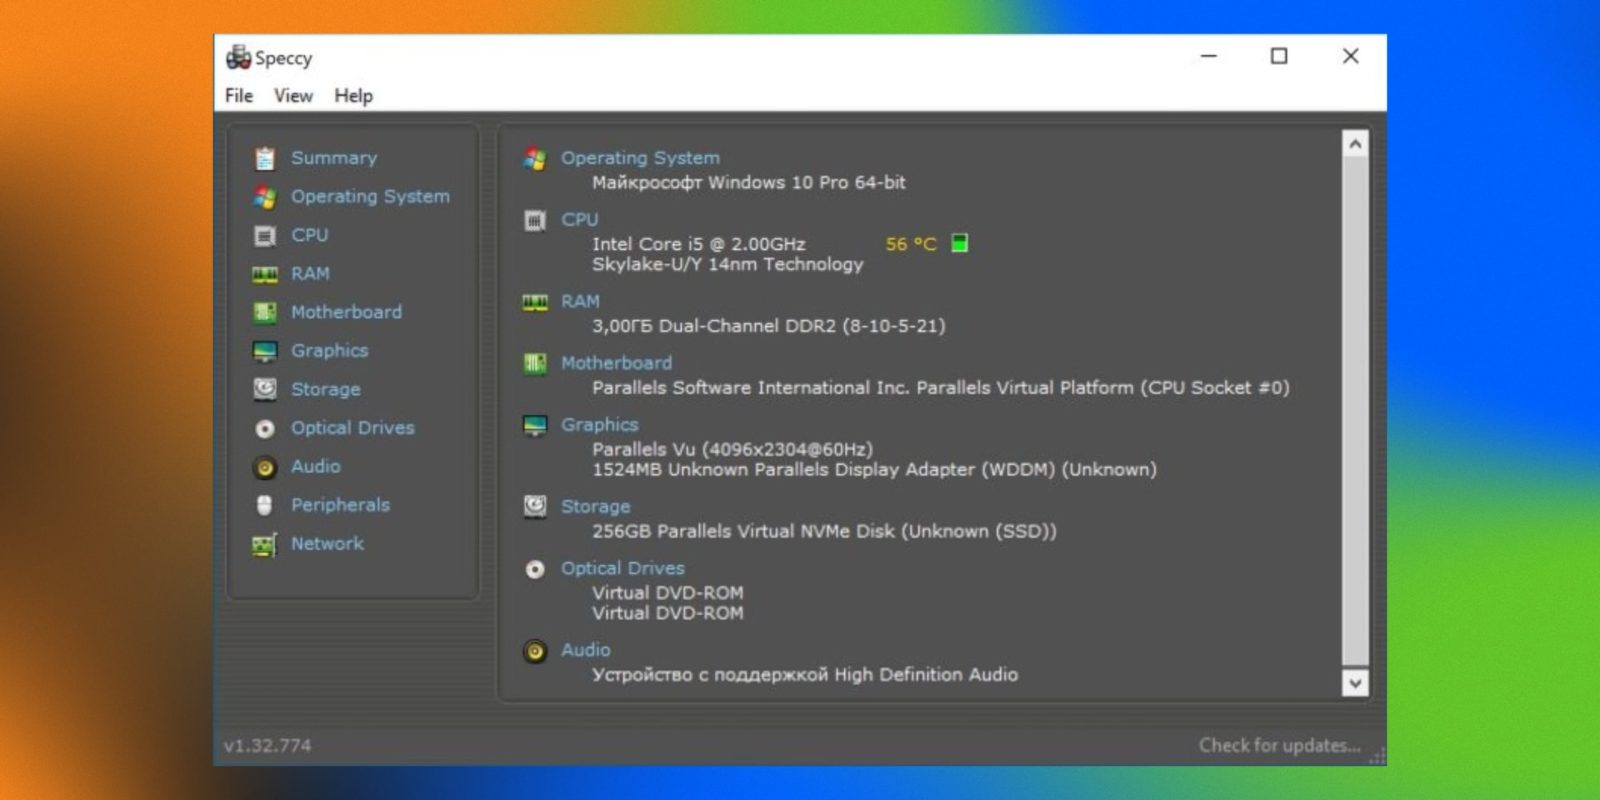Open the Help menu
This screenshot has width=1600, height=800.
pyautogui.click(x=353, y=96)
